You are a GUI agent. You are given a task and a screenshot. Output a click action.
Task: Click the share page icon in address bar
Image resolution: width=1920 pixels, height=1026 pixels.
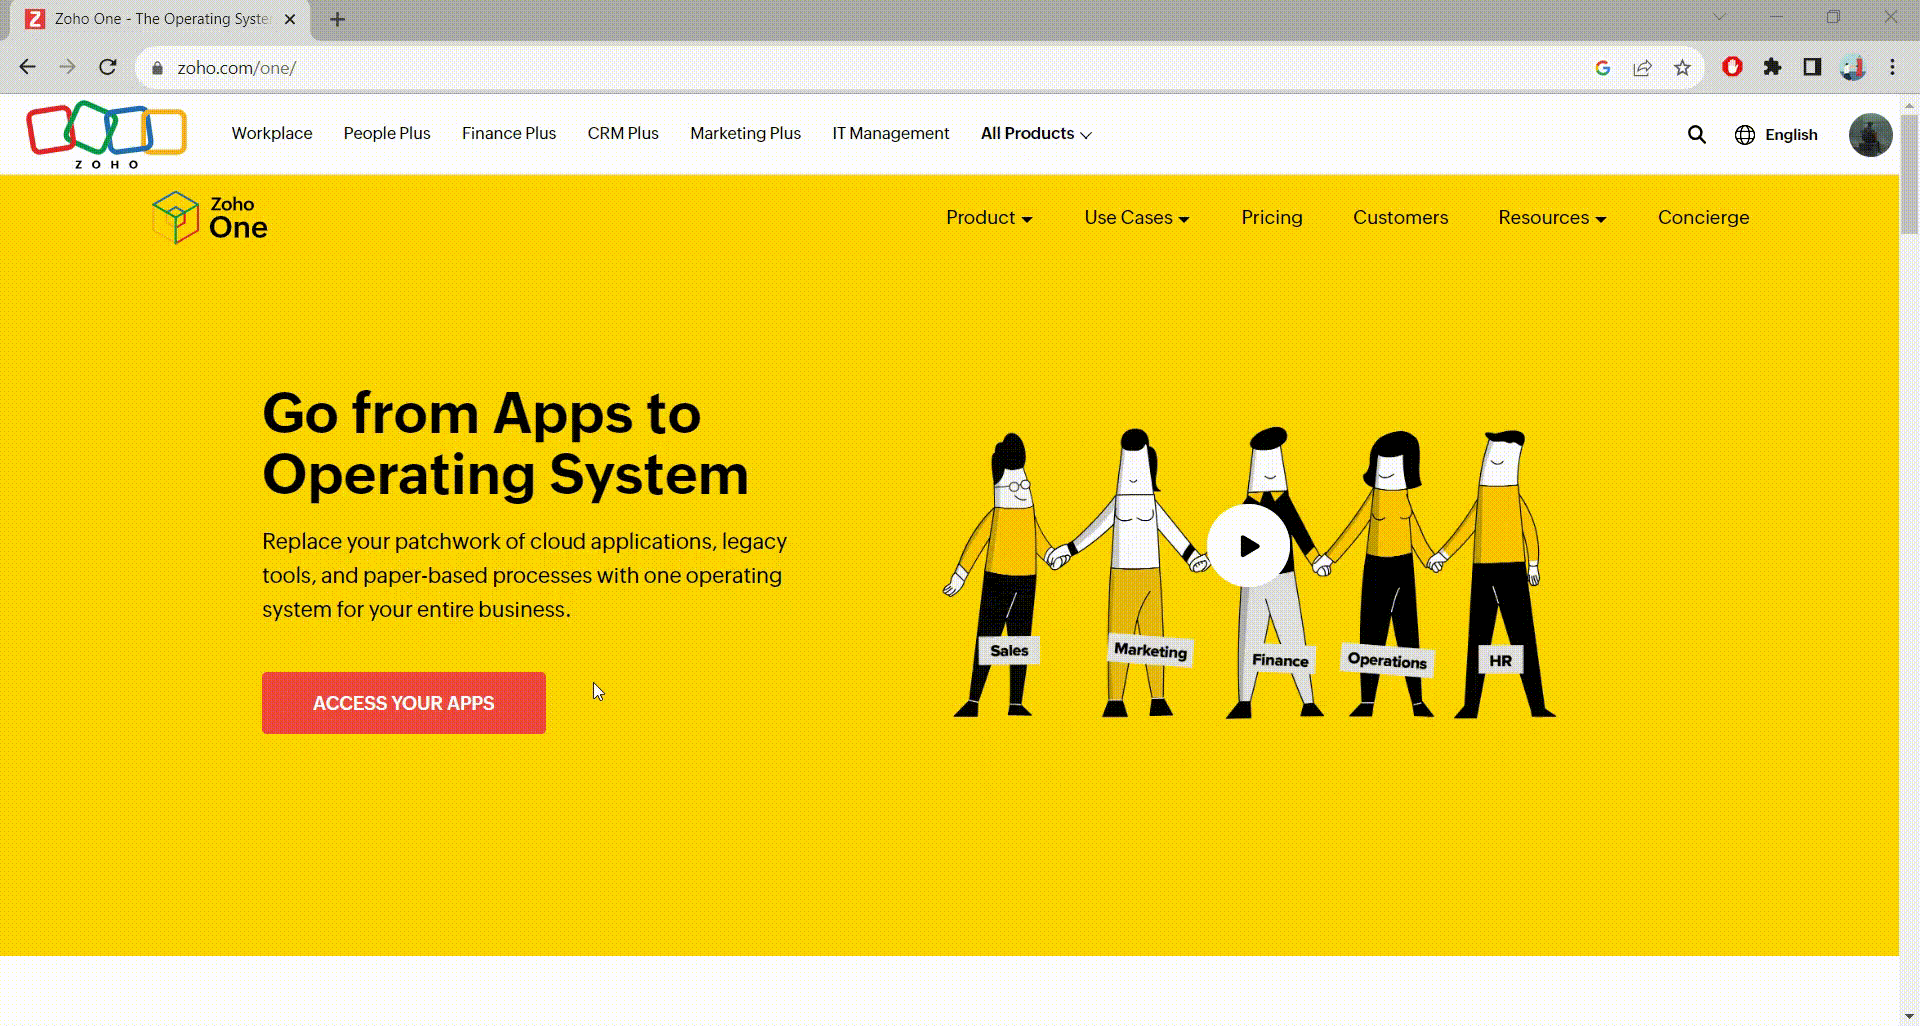pyautogui.click(x=1642, y=68)
